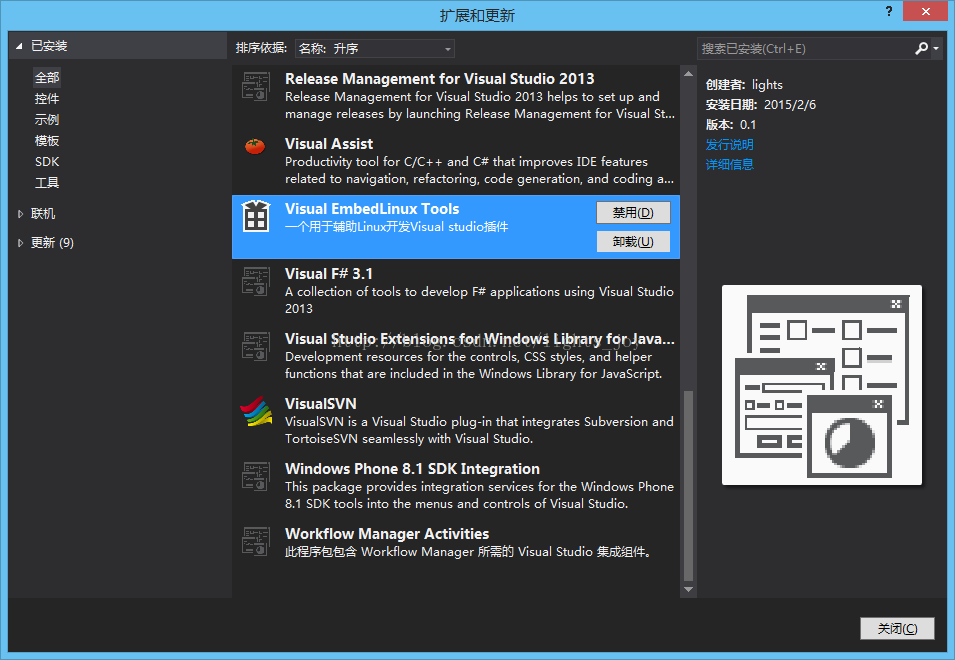Open the 发行说明 release notes link
955x660 pixels.
(729, 145)
